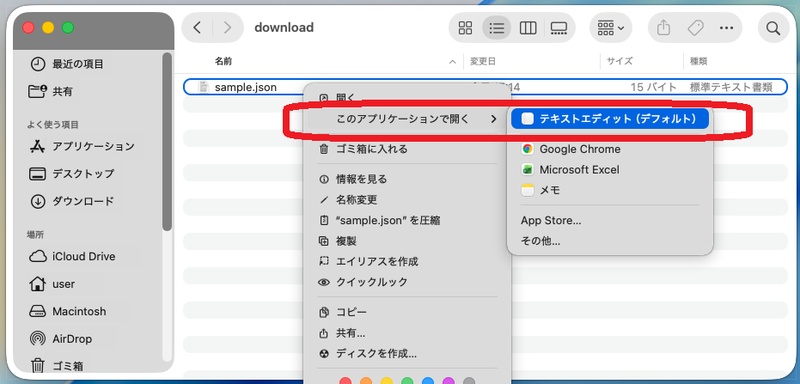Open Macintosh disk in the sidebar

pyautogui.click(x=79, y=311)
